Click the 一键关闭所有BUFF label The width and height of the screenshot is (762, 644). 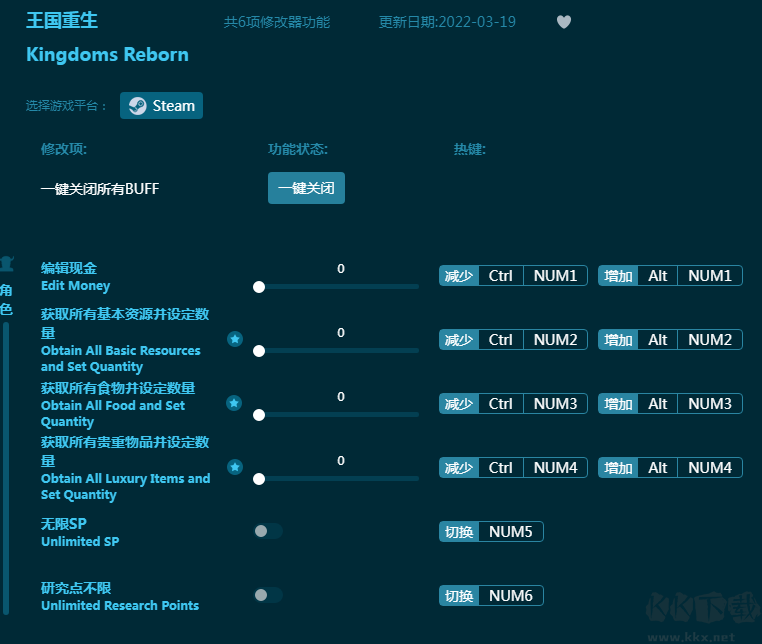(100, 189)
